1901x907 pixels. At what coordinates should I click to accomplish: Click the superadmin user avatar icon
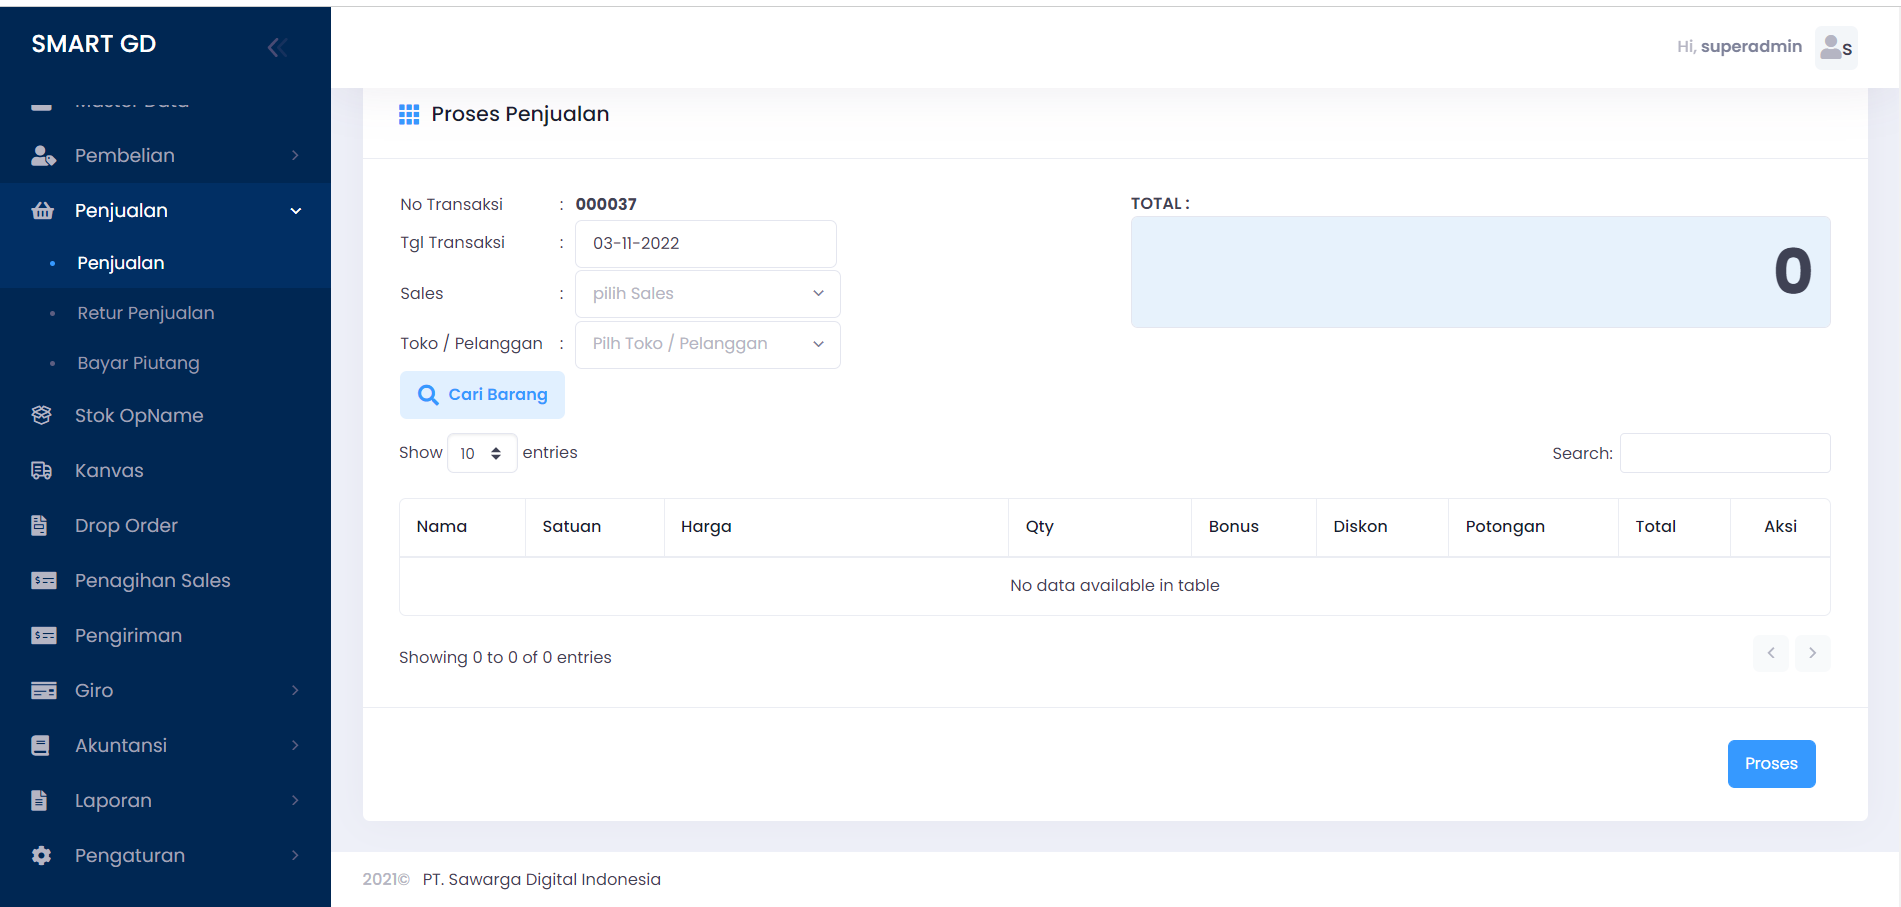[x=1835, y=47]
